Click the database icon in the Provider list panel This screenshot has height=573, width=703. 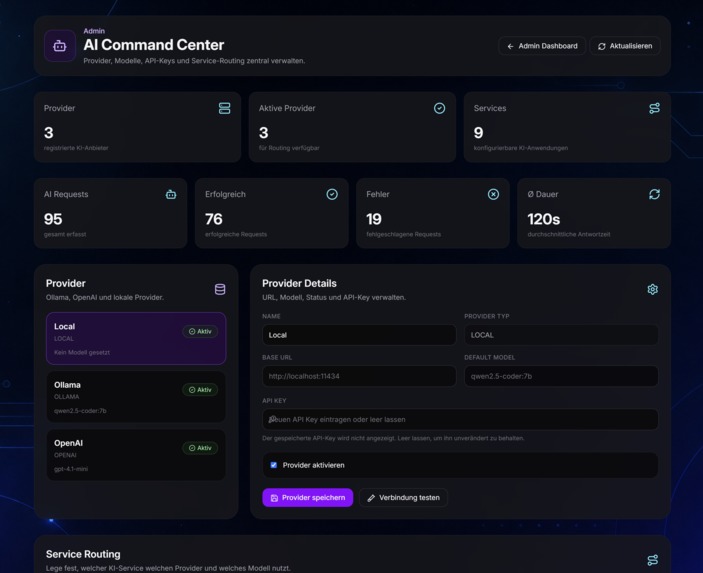tap(220, 289)
